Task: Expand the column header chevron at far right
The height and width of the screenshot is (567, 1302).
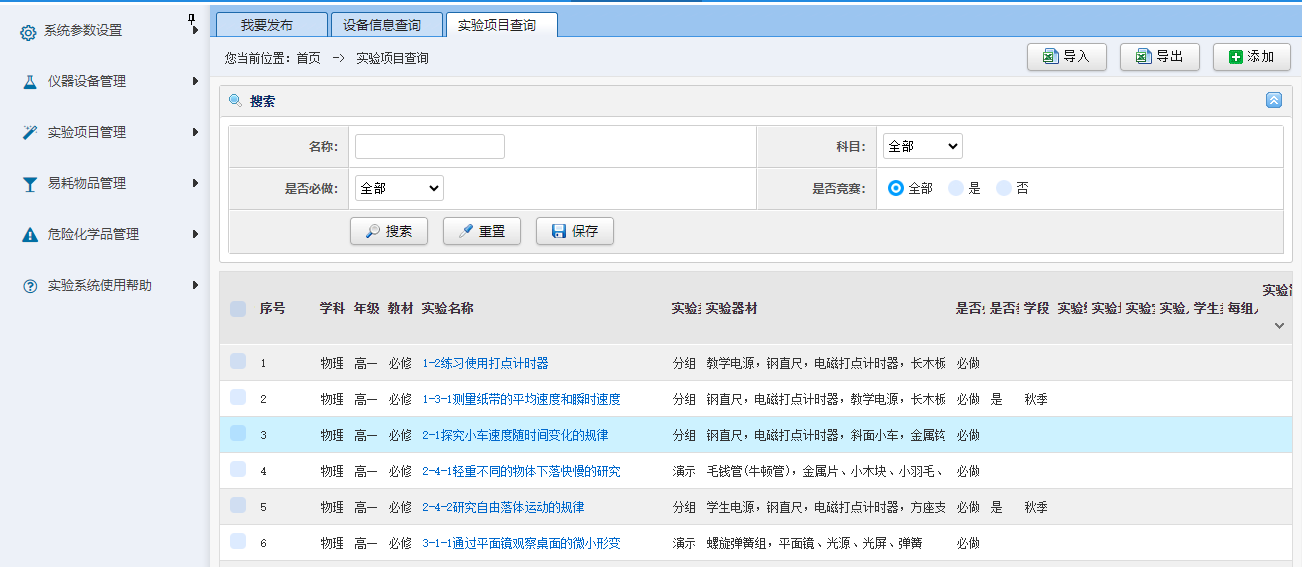Action: pos(1279,326)
